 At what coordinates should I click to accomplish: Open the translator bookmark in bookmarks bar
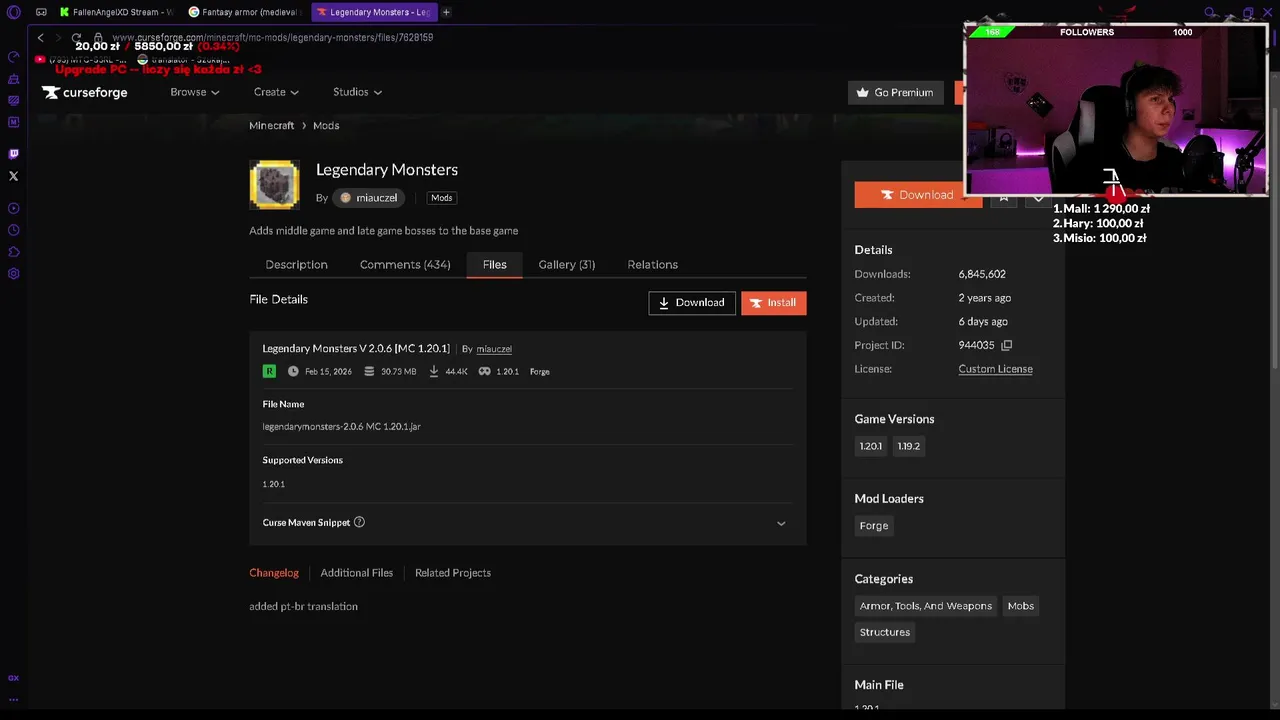[x=183, y=60]
